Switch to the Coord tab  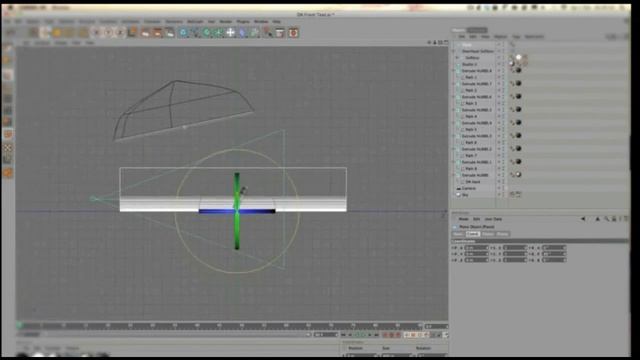coord(473,234)
